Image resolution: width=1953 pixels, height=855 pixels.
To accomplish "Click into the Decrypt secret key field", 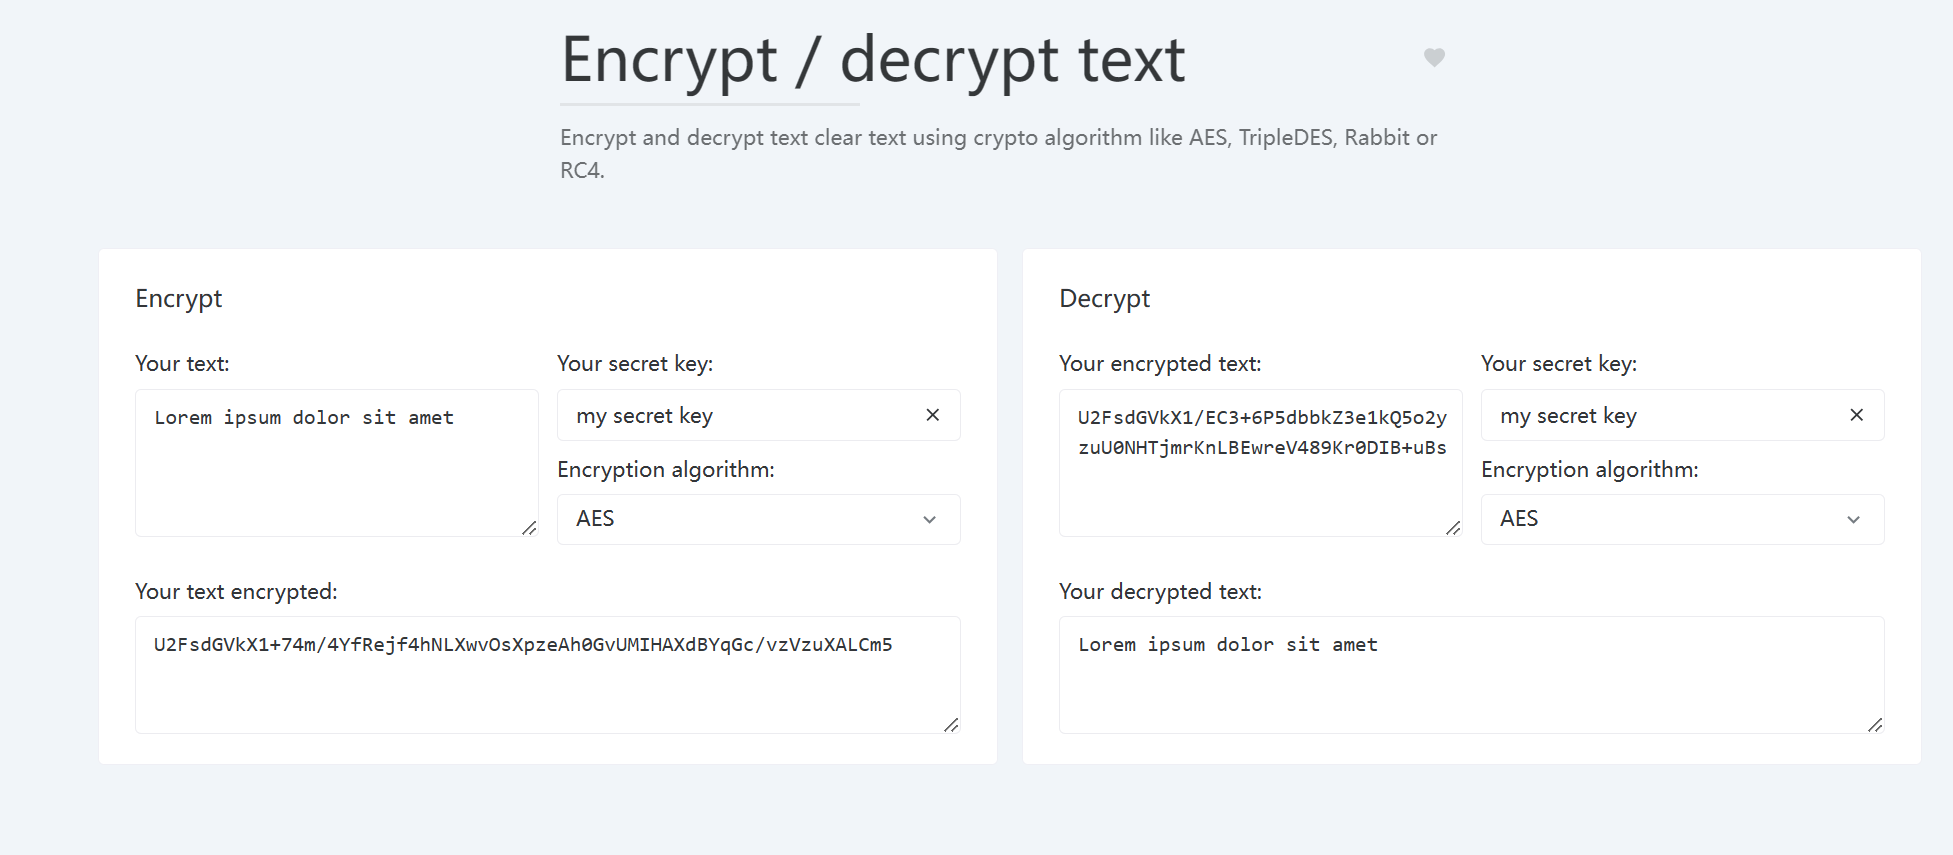I will (x=1664, y=416).
